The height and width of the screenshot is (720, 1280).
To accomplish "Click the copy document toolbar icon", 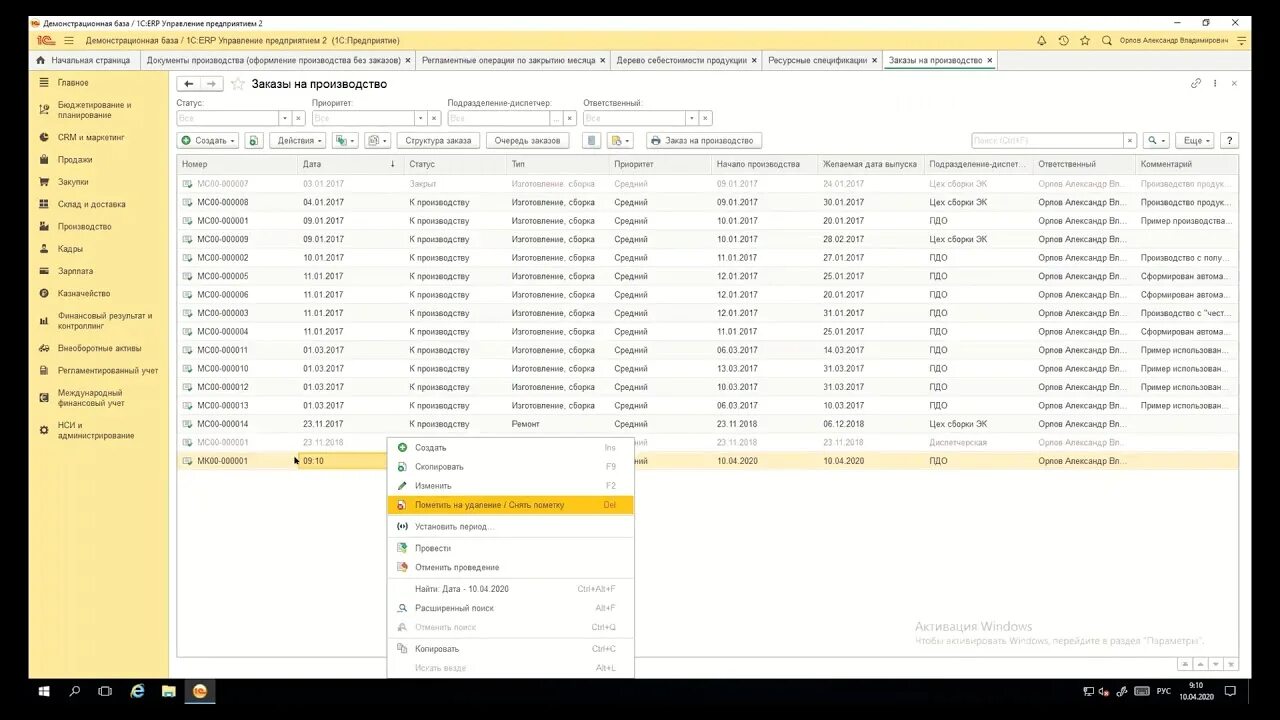I will point(254,141).
